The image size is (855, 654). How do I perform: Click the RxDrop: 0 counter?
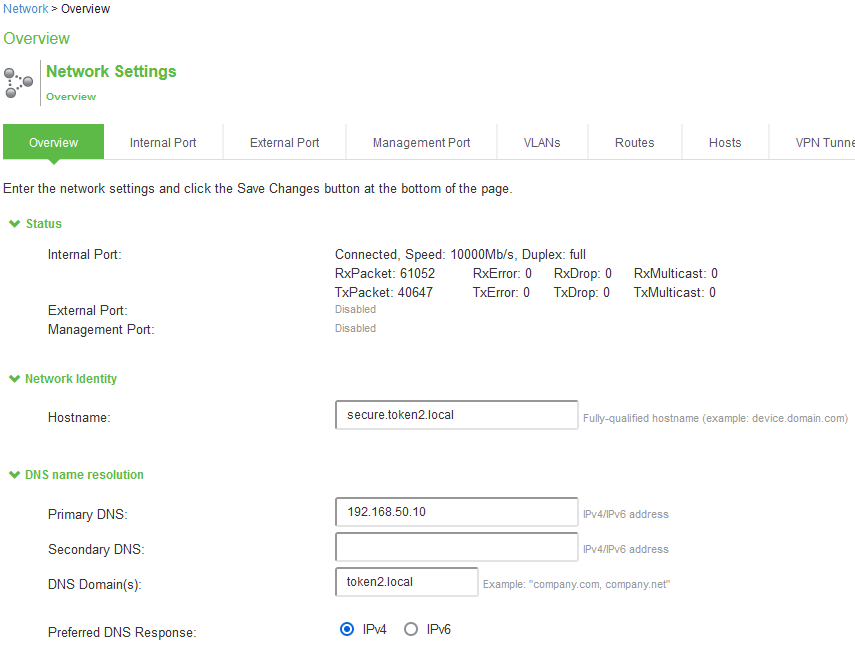click(x=583, y=273)
